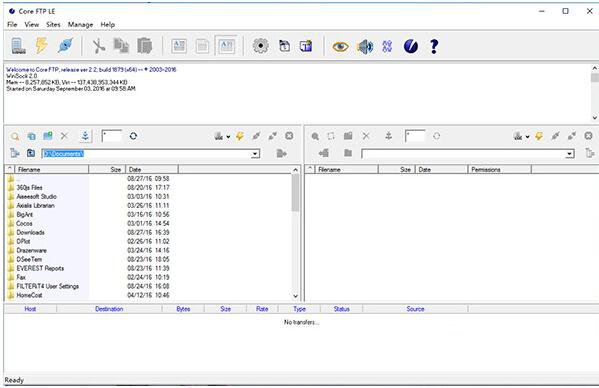Click the blue Core FTP globe logo icon
The image size is (599, 388).
[x=411, y=47]
